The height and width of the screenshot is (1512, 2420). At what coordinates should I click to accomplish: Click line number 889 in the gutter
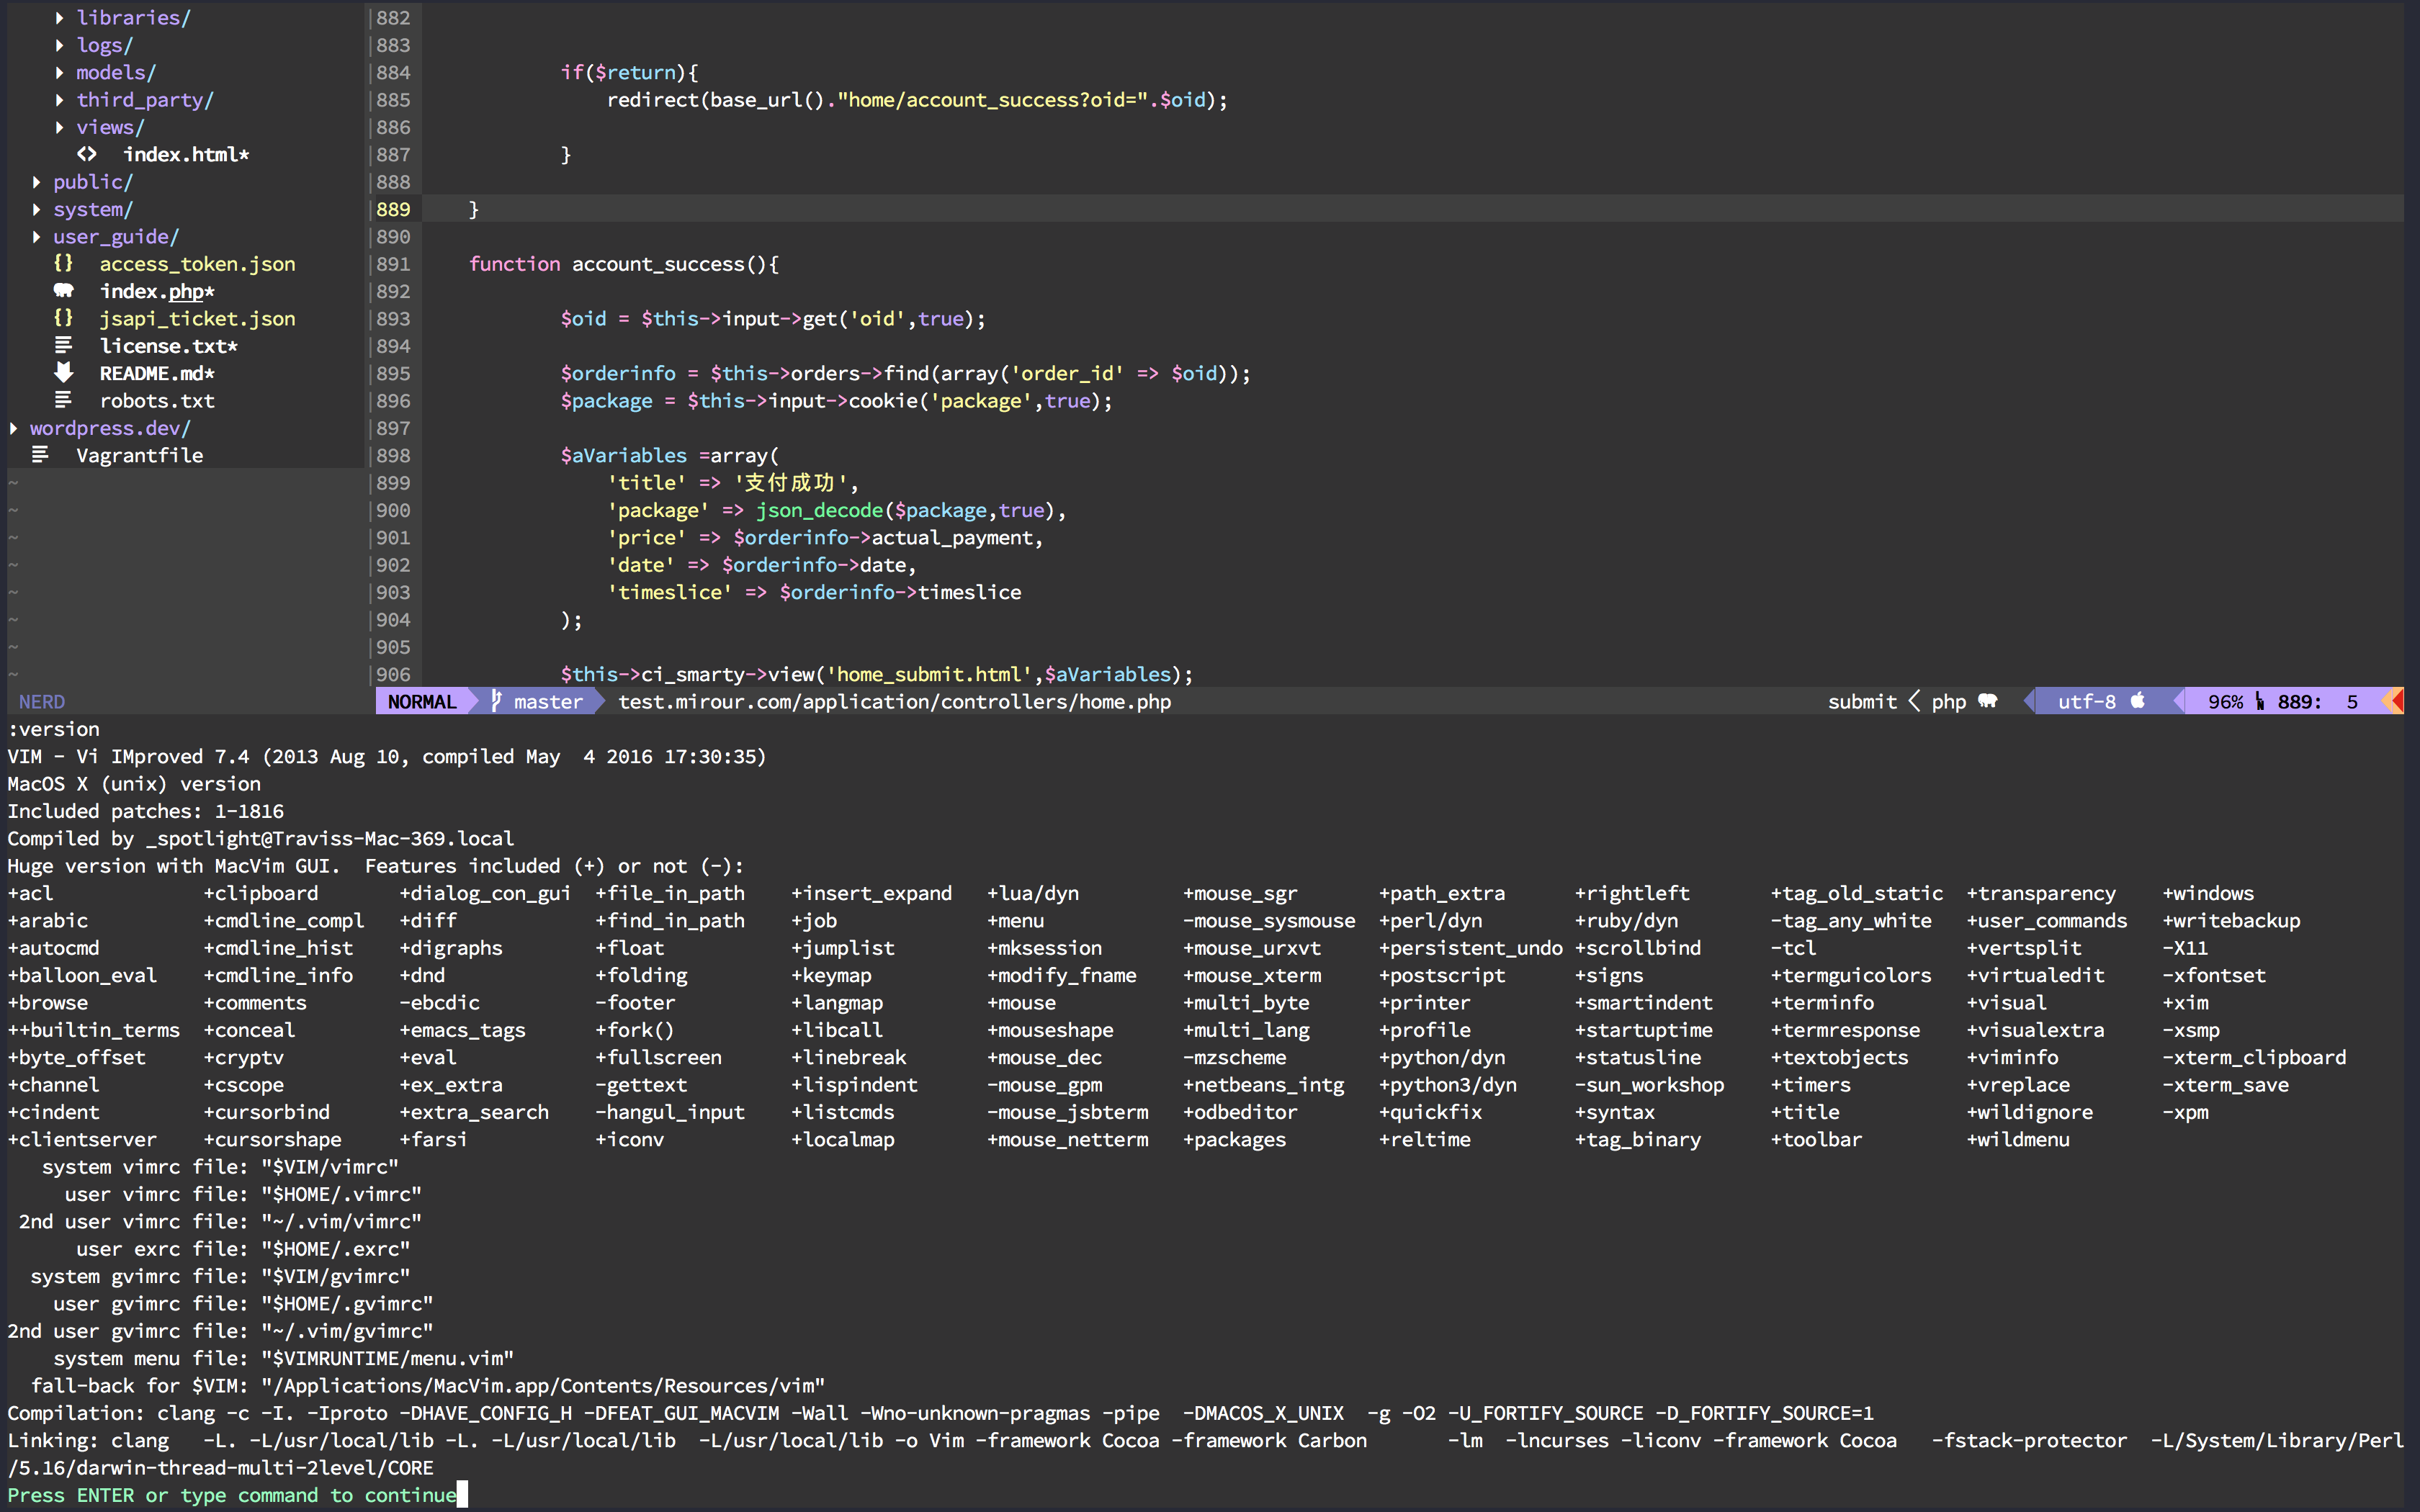pyautogui.click(x=393, y=209)
